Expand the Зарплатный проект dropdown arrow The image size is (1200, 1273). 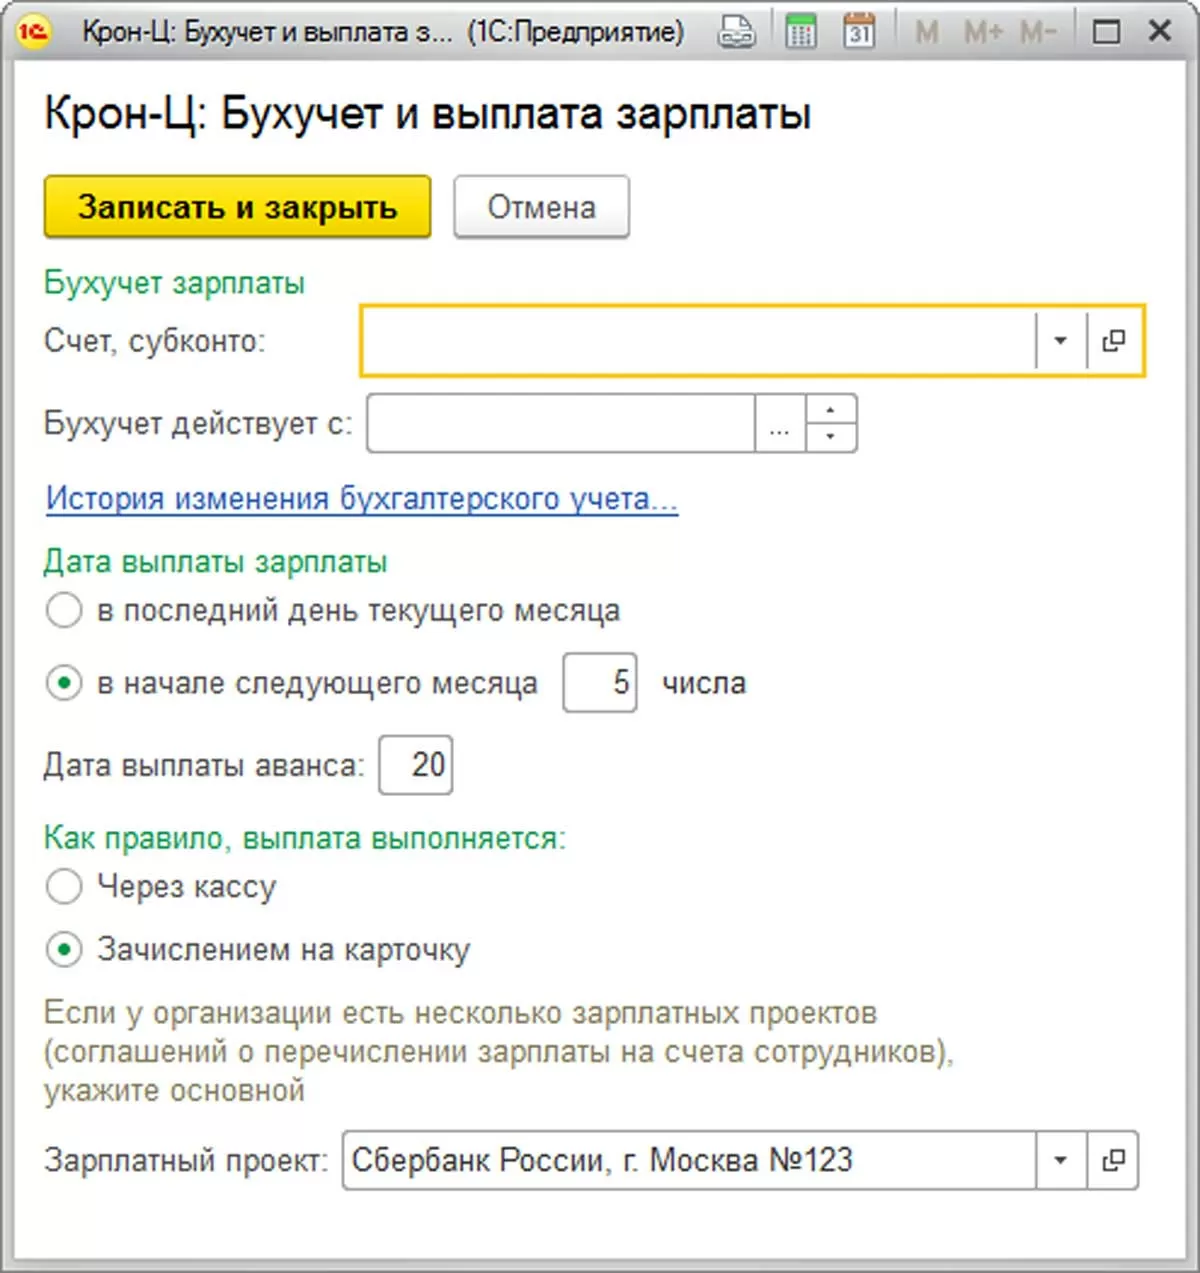click(x=1060, y=1160)
